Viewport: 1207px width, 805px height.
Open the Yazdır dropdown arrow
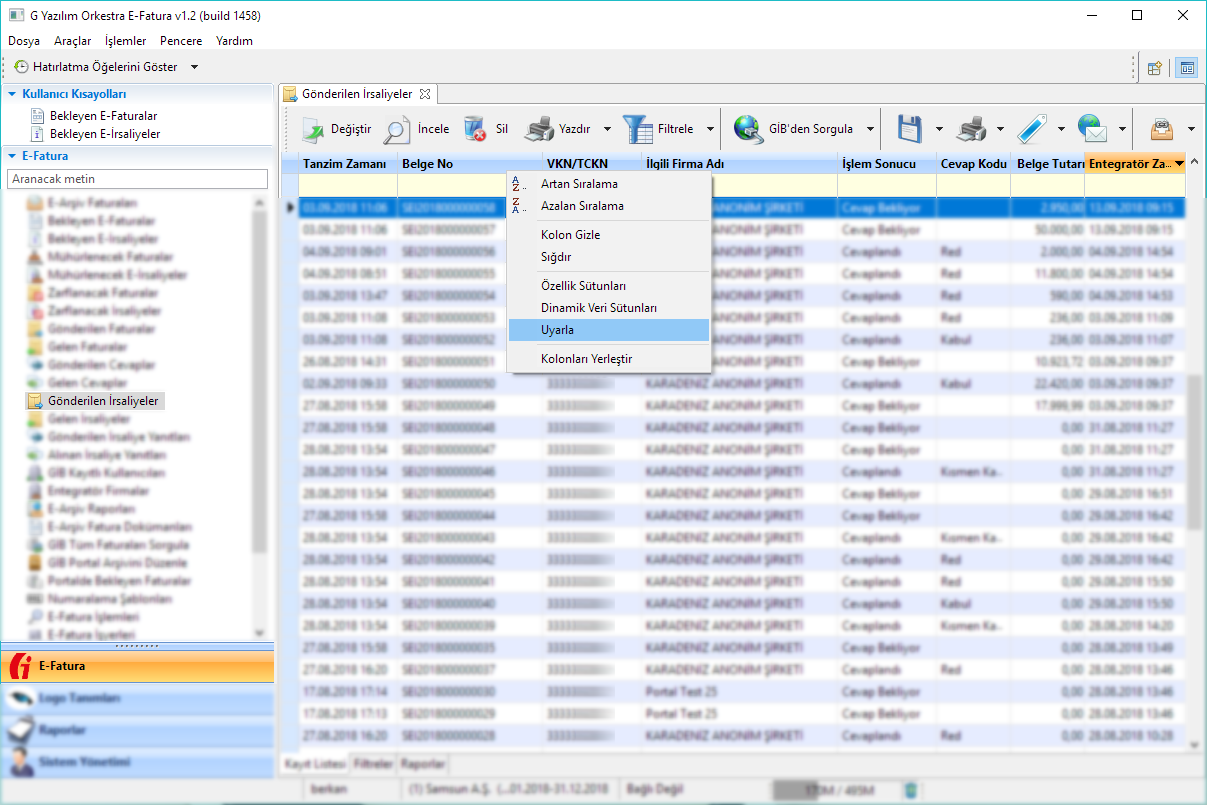(608, 129)
